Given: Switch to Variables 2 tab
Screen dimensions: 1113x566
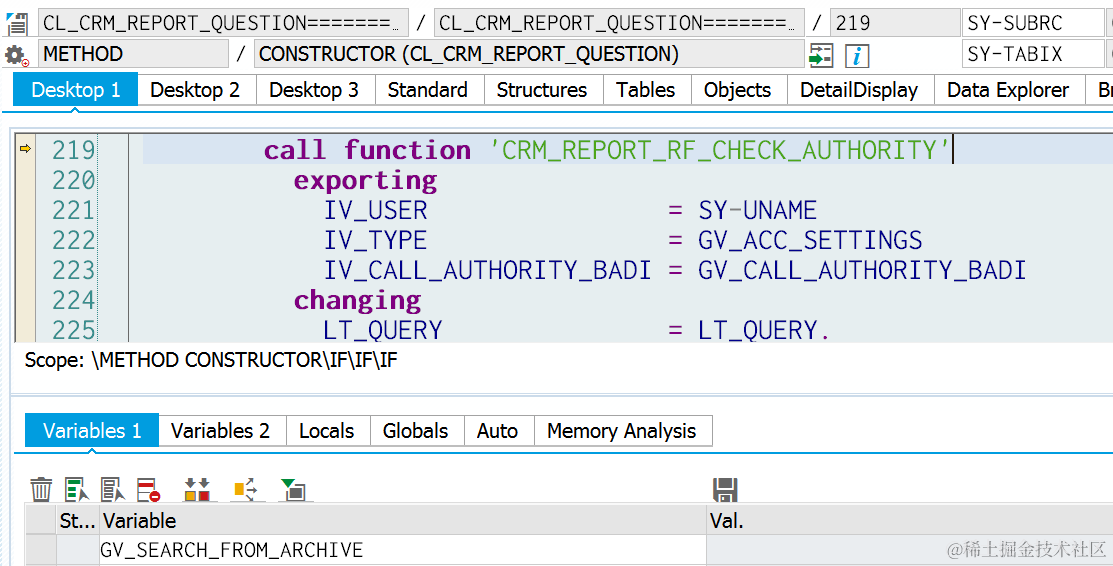Looking at the screenshot, I should [221, 431].
